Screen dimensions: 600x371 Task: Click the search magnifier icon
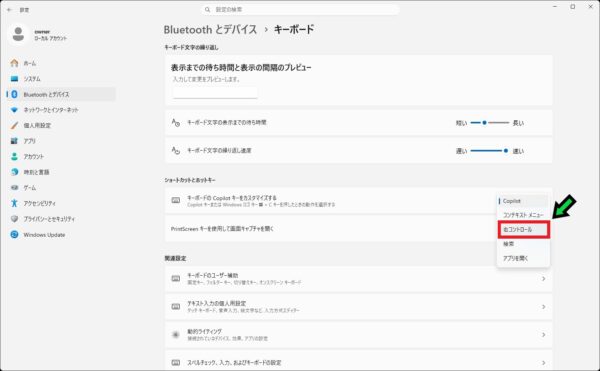click(207, 10)
